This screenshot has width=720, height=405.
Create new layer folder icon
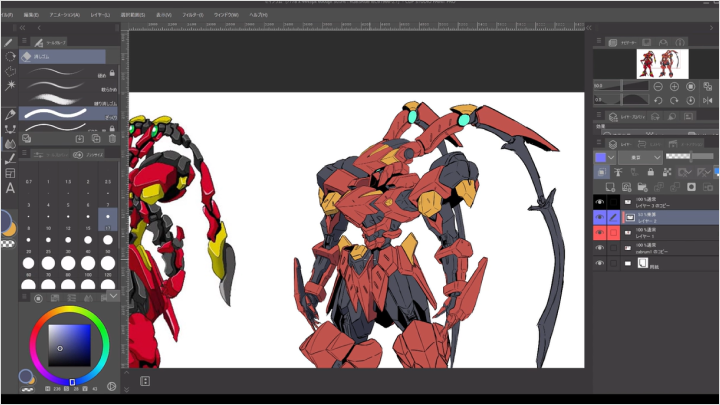(642, 187)
